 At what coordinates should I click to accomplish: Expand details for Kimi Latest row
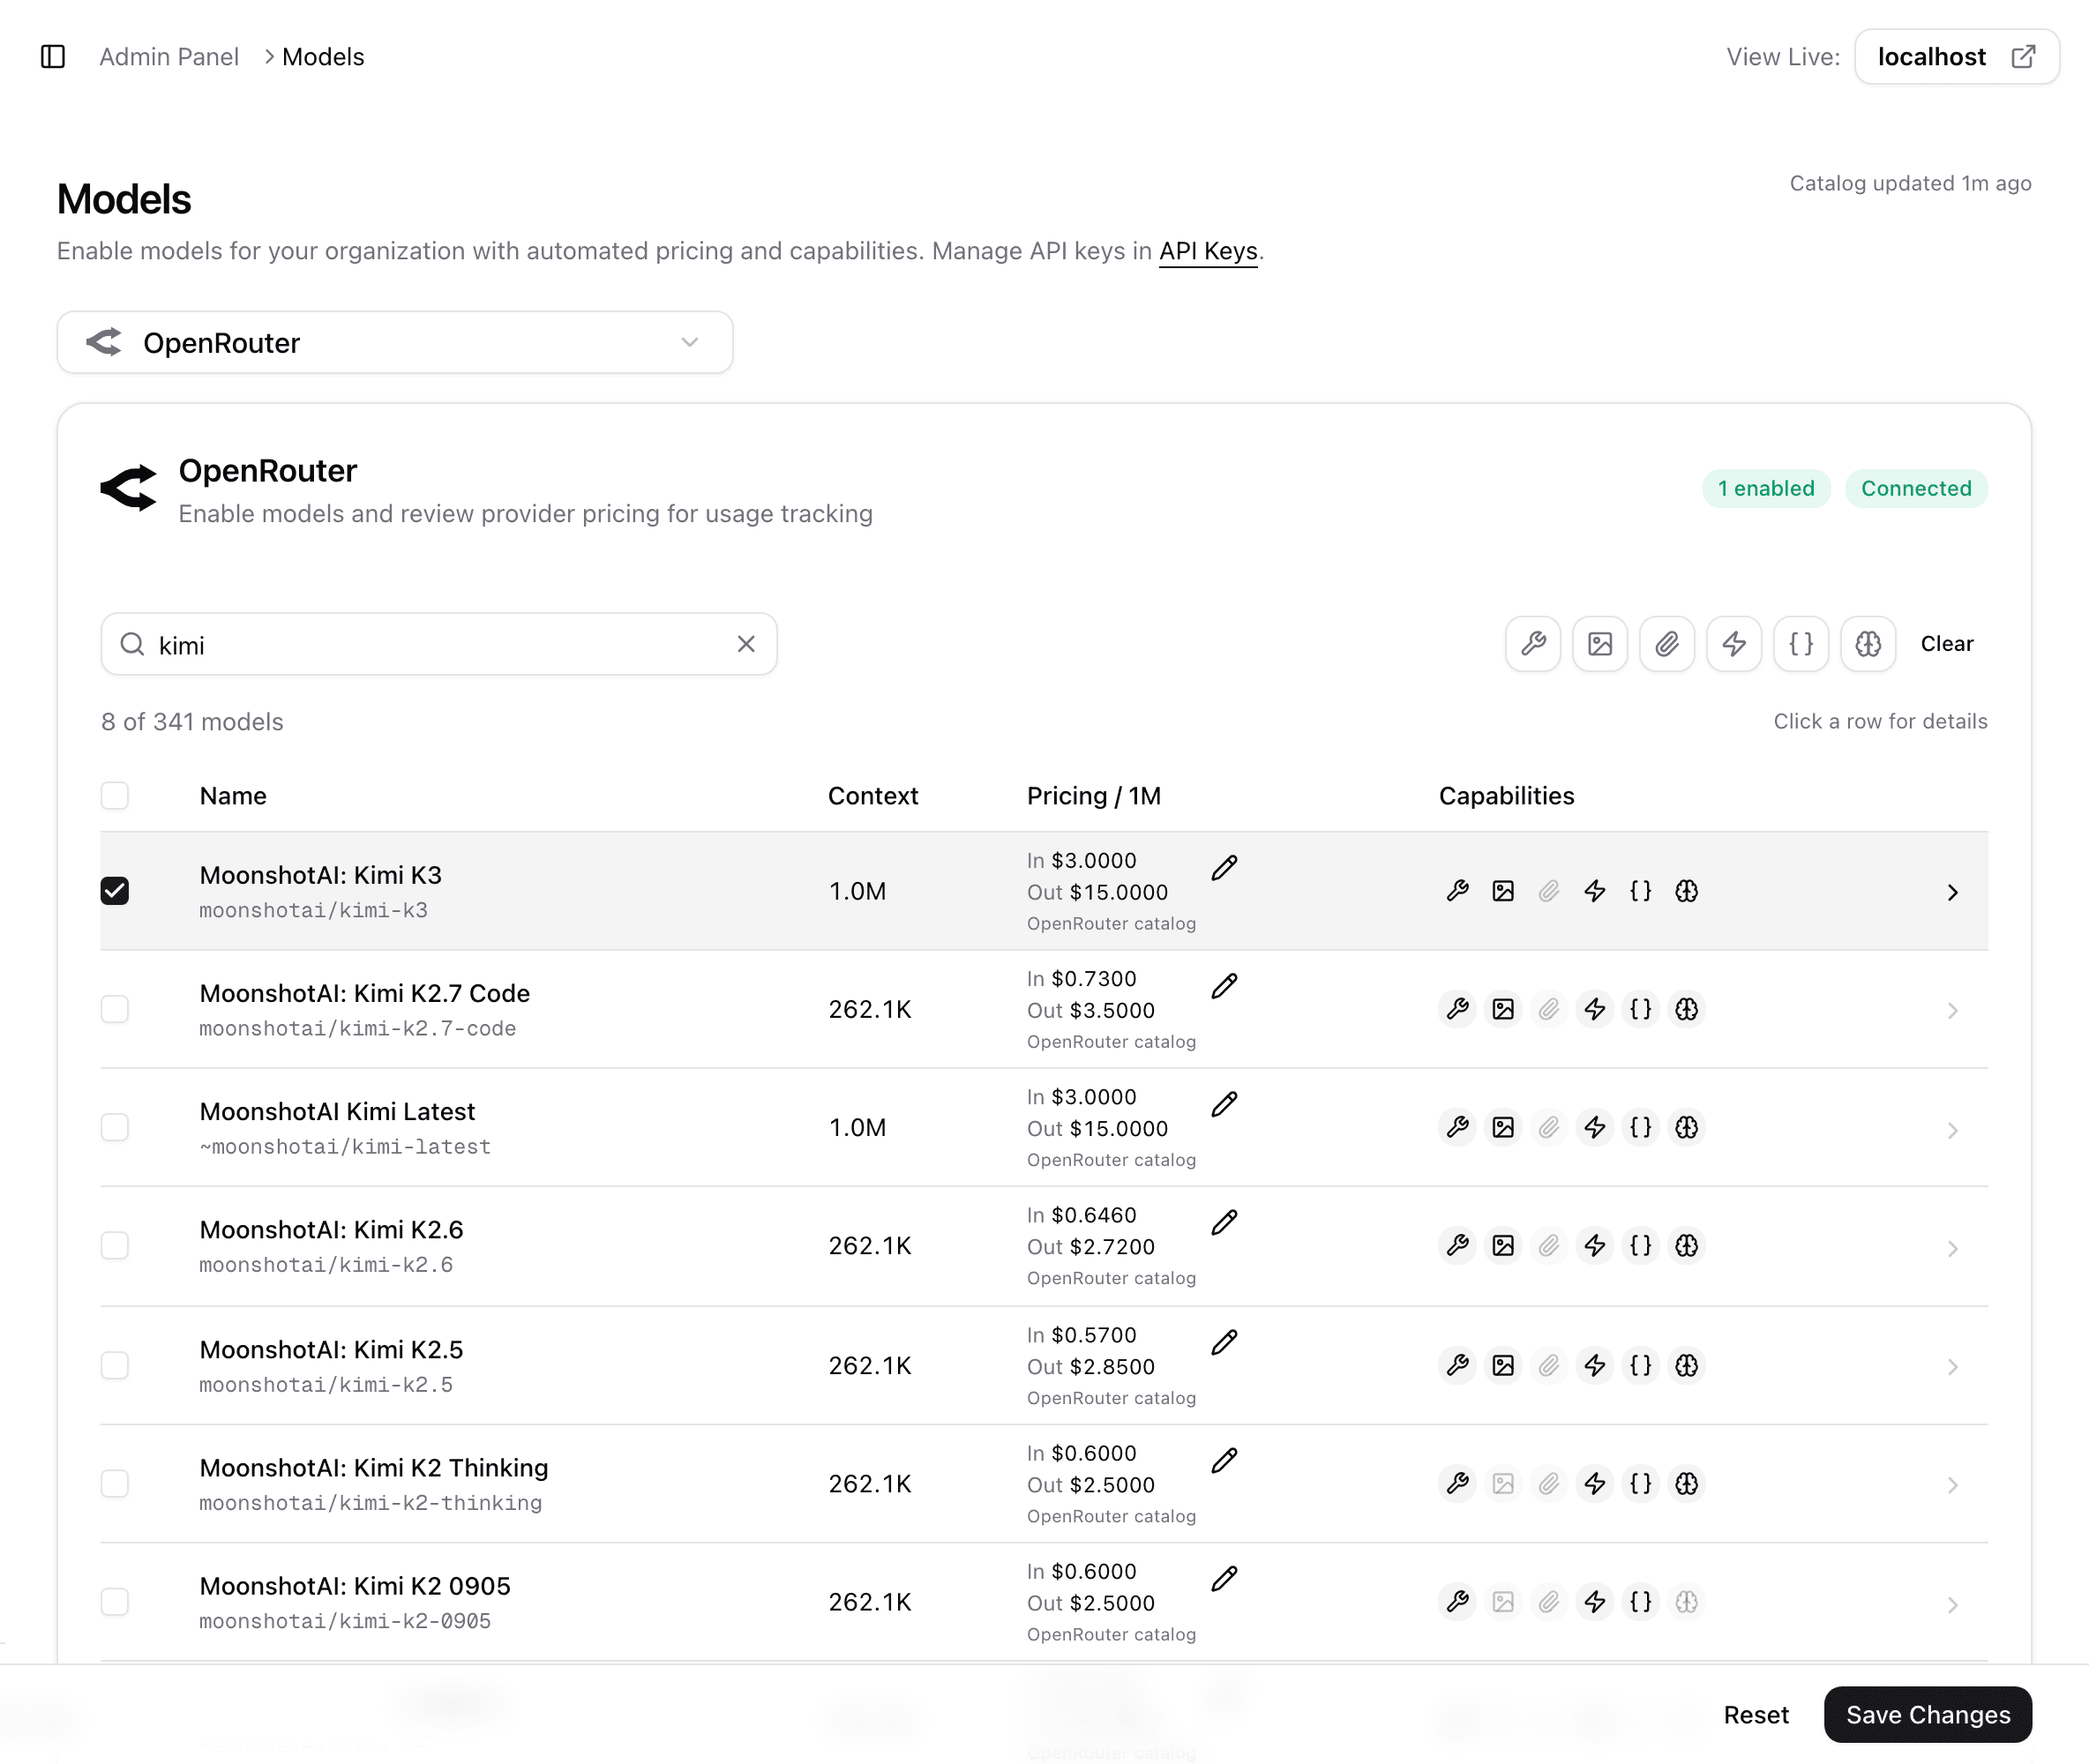click(1952, 1129)
